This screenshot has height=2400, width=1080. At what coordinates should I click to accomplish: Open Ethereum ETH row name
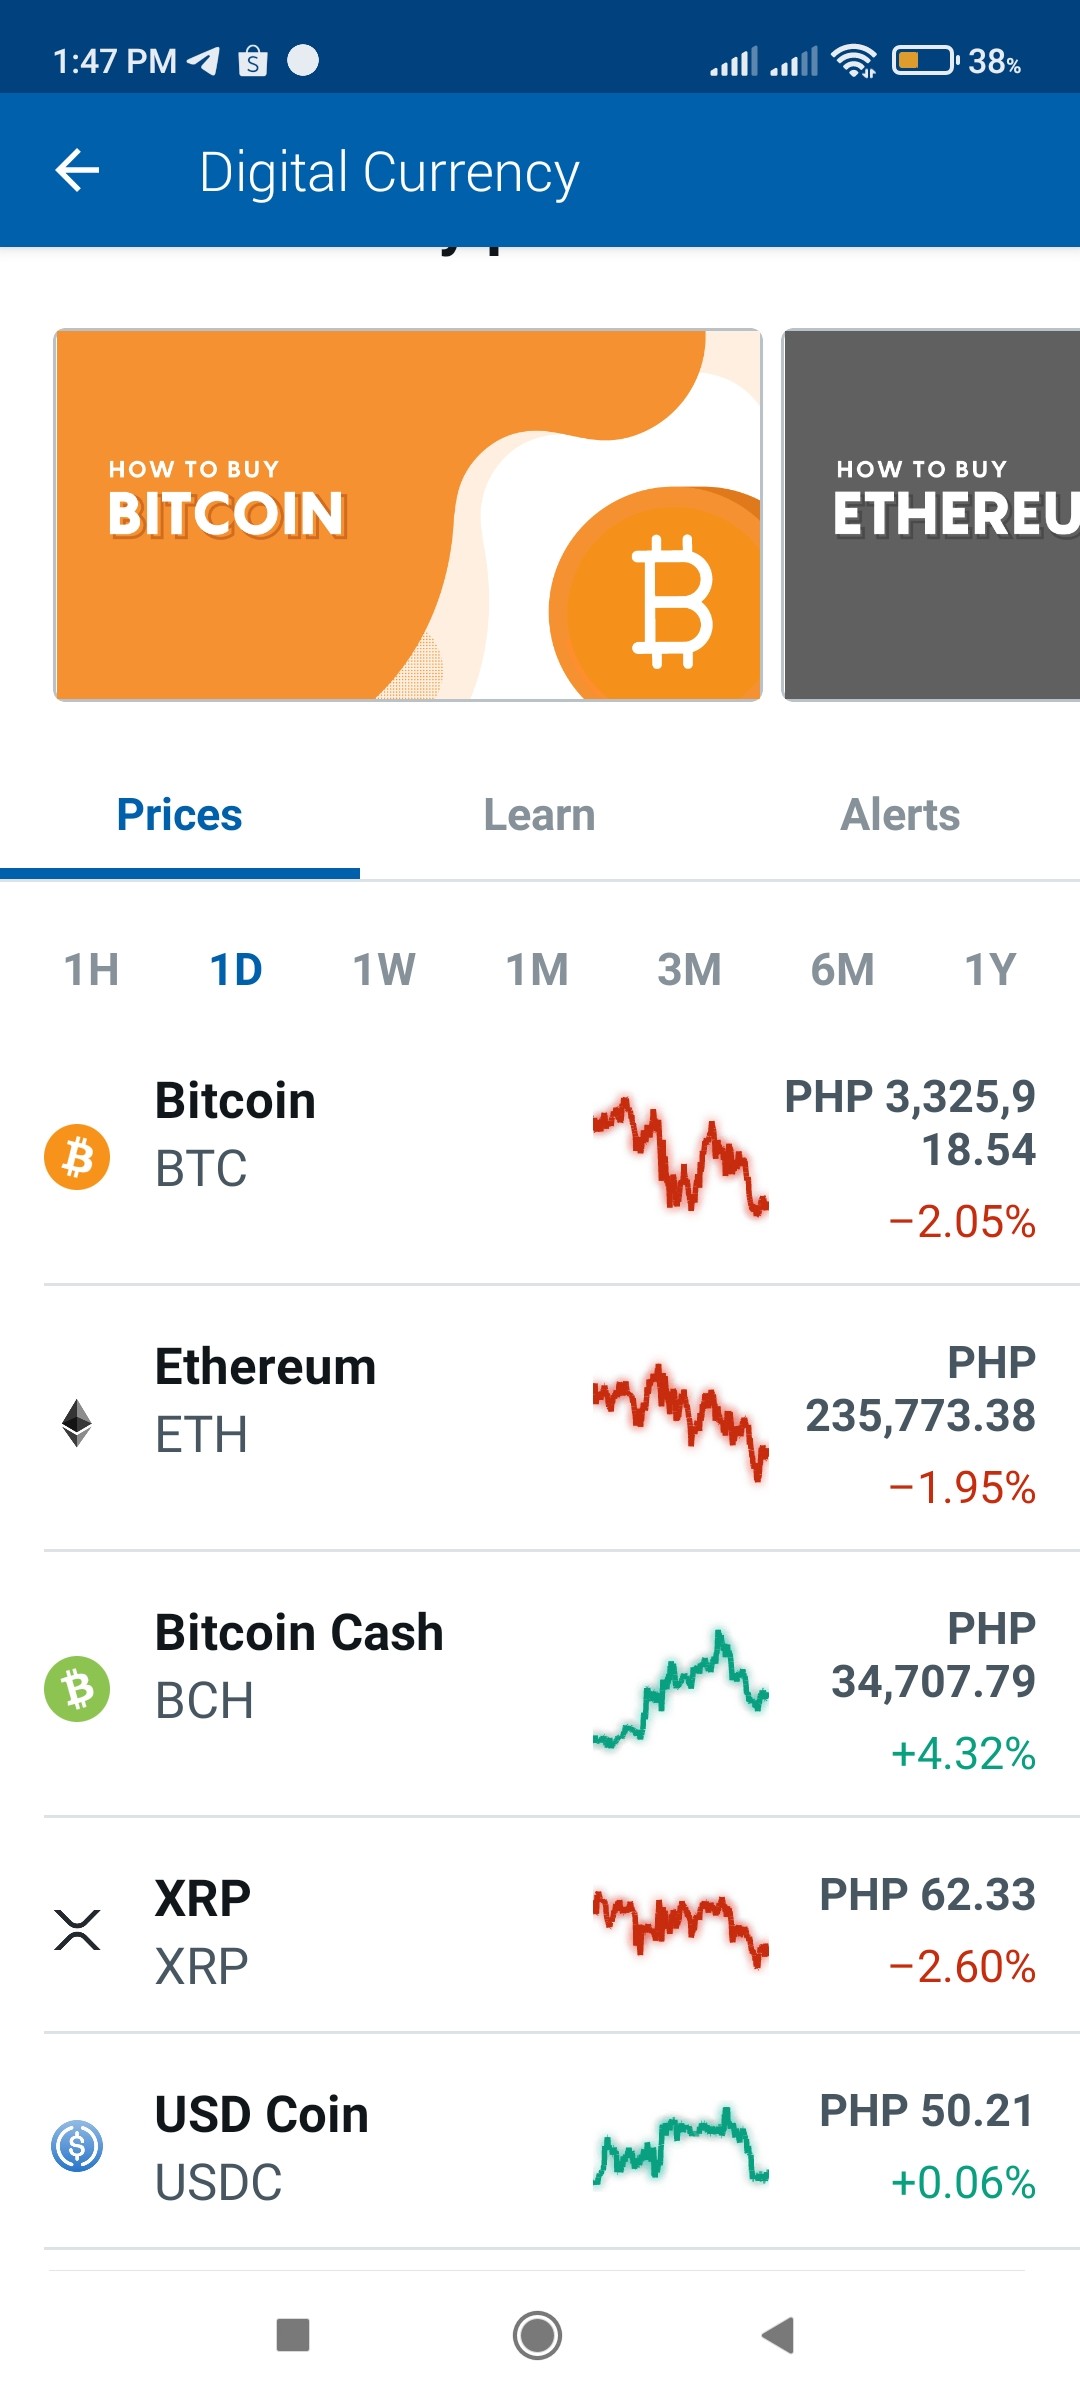point(265,1400)
